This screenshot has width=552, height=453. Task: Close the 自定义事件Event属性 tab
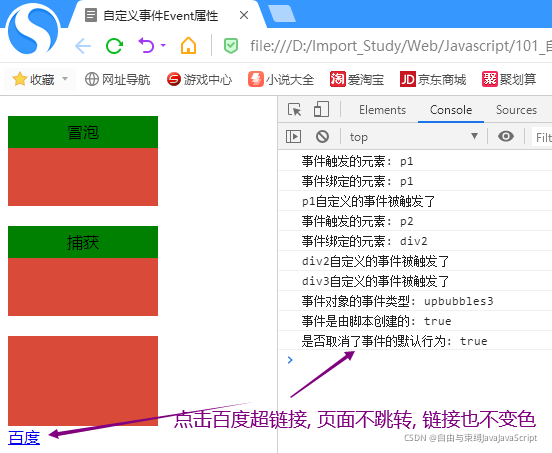point(244,15)
